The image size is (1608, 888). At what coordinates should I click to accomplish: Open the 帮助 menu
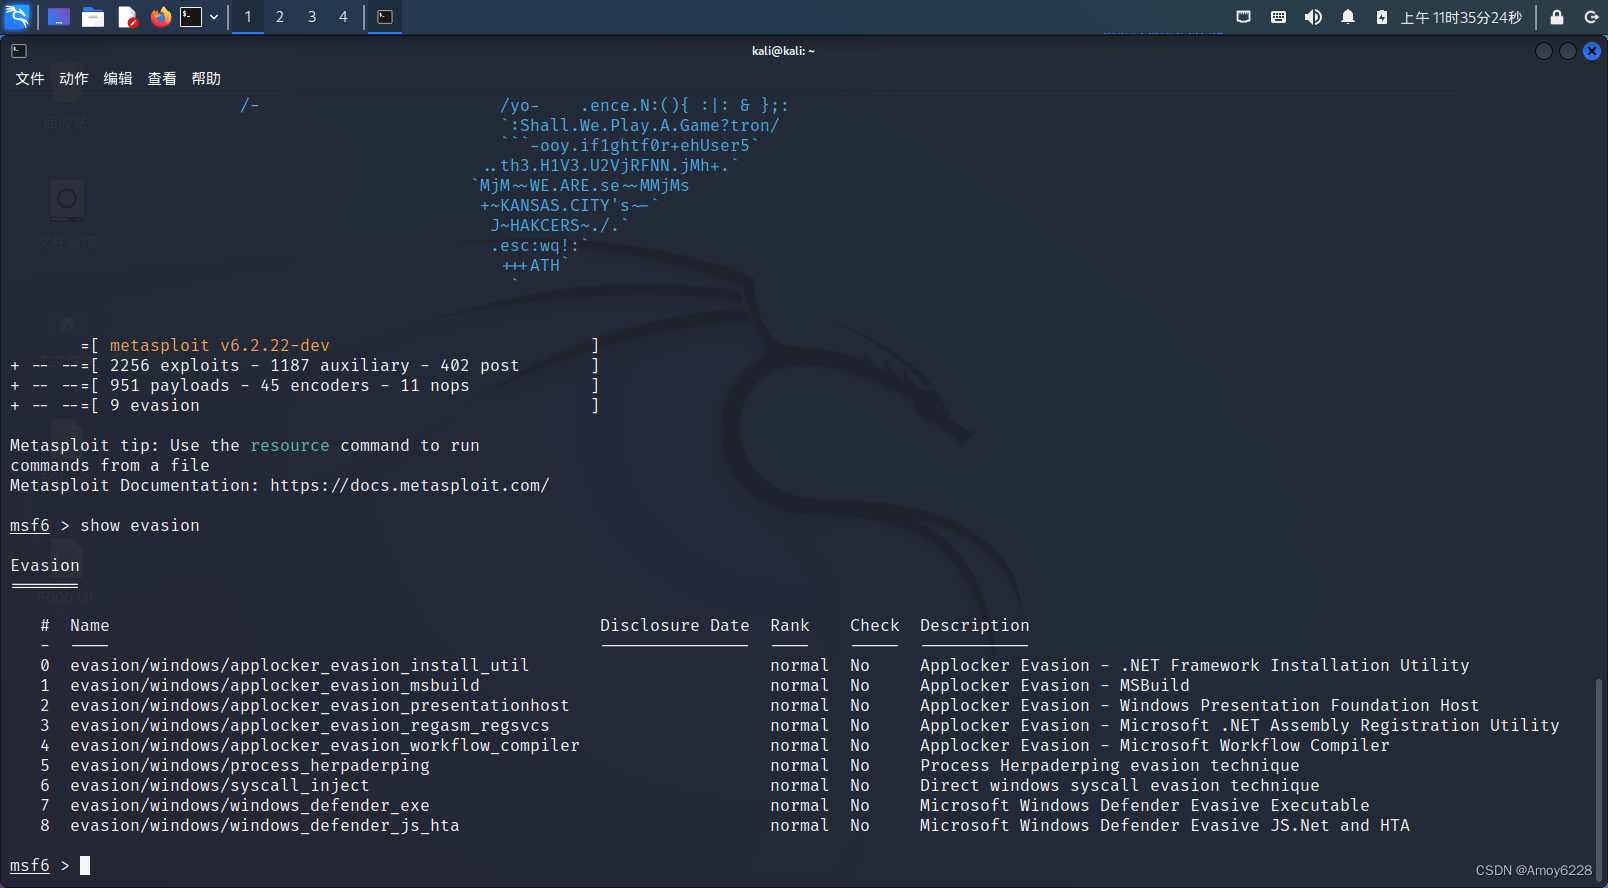pos(206,79)
